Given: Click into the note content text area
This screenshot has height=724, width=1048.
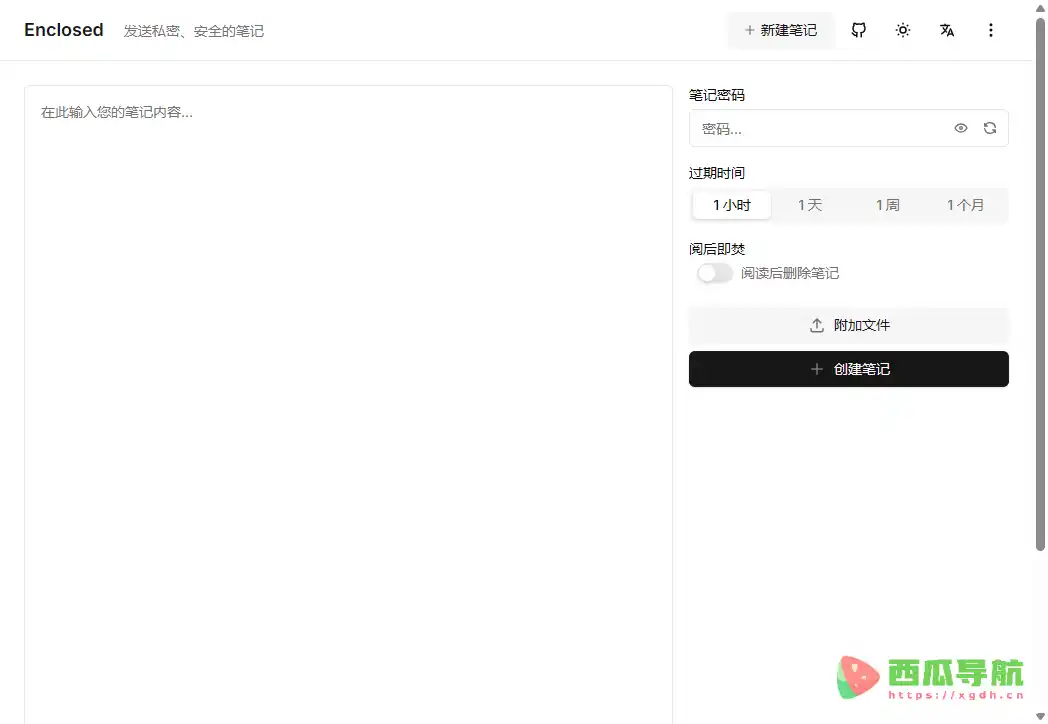Looking at the screenshot, I should (348, 404).
